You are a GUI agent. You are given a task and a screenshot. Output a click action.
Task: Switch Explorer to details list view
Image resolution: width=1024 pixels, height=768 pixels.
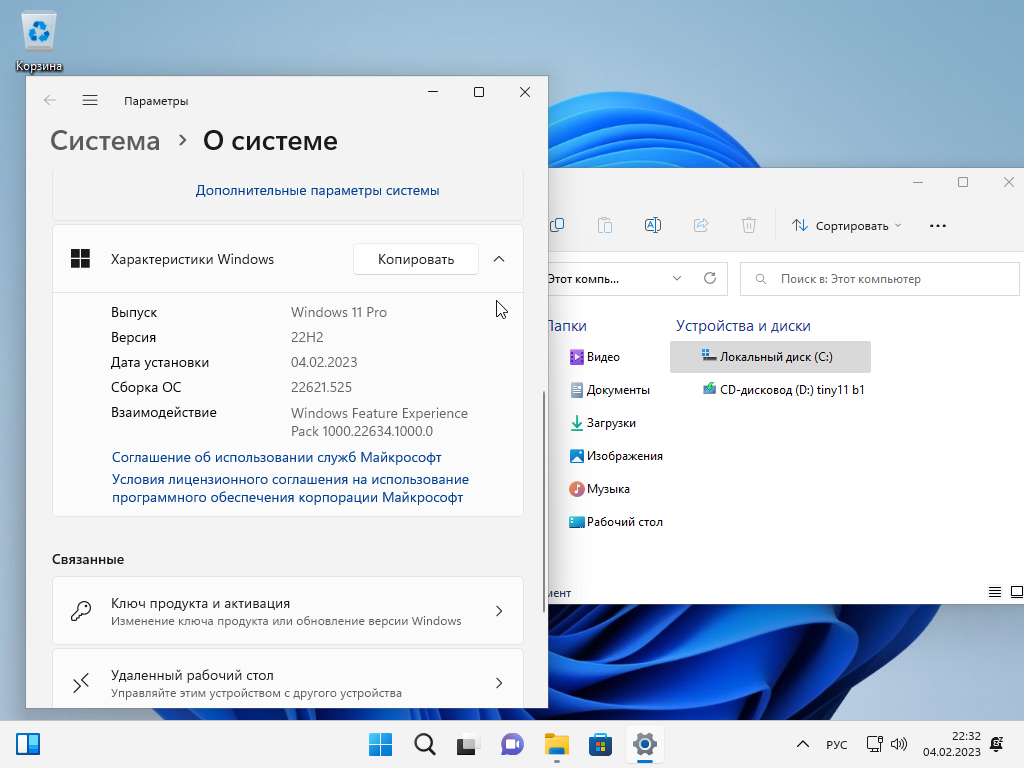coord(995,592)
